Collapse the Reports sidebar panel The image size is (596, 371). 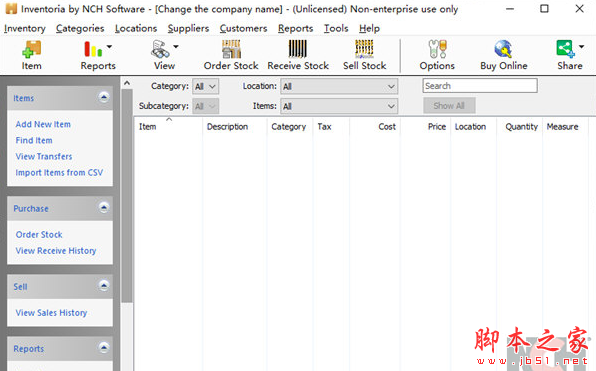click(104, 348)
